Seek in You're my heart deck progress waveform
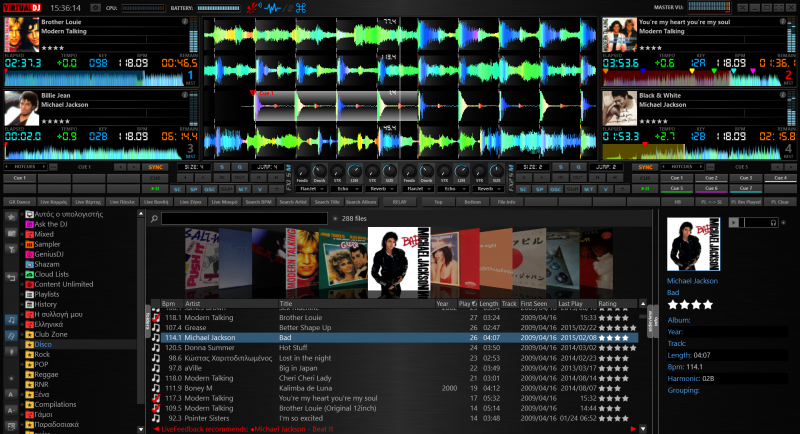The image size is (800, 434). 691,79
